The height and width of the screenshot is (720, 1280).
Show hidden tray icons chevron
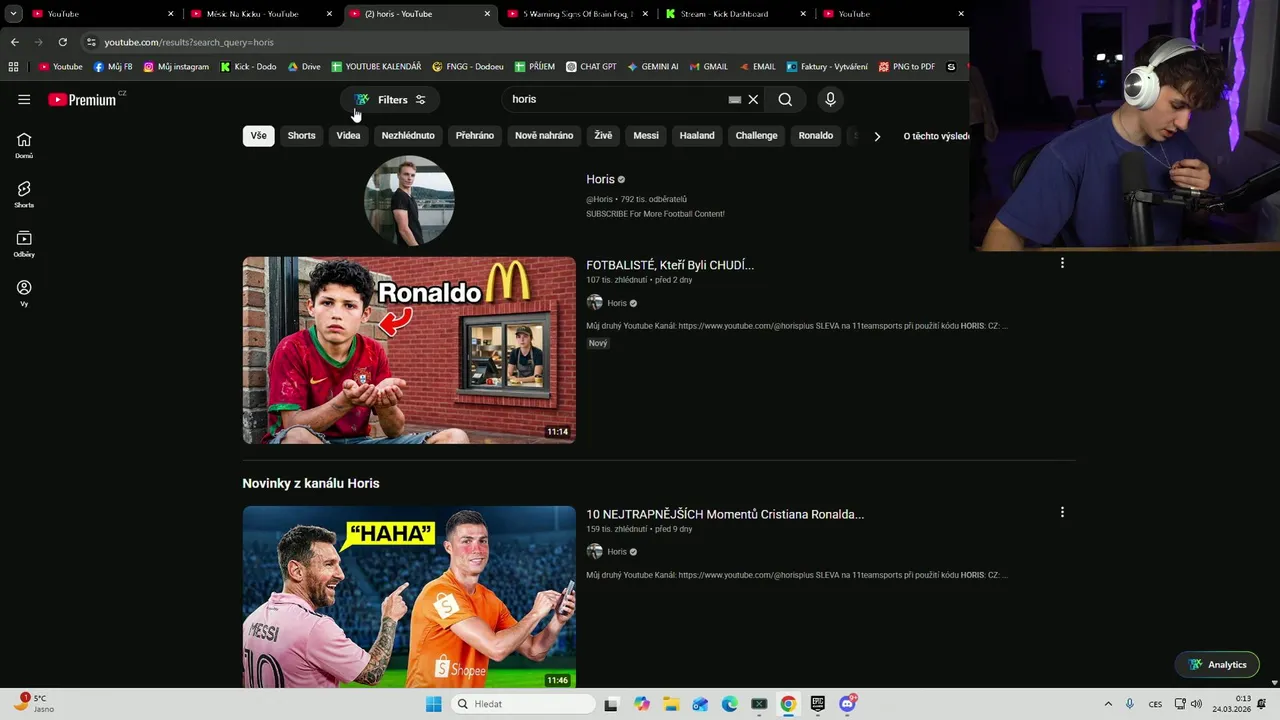[1108, 704]
